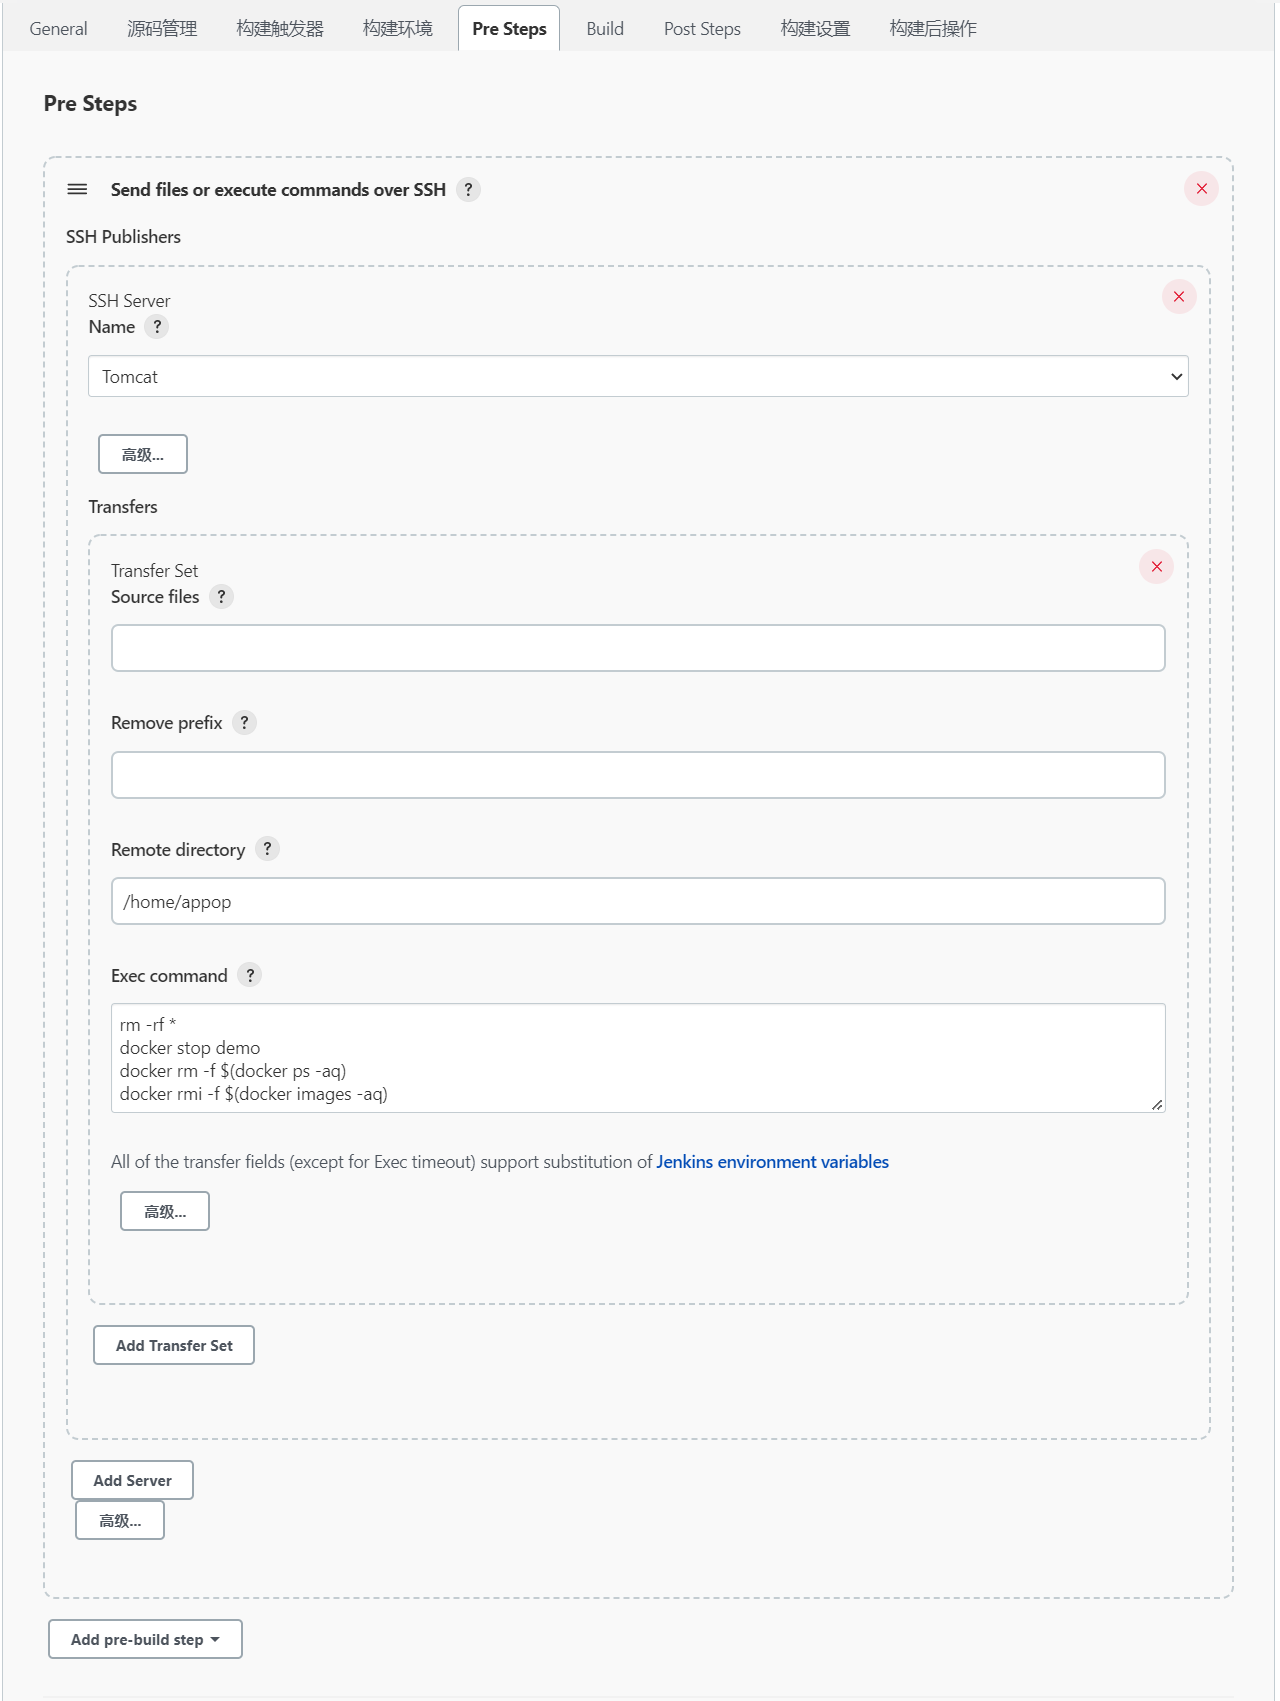
Task: Switch to the Post Steps tab
Action: 702,29
